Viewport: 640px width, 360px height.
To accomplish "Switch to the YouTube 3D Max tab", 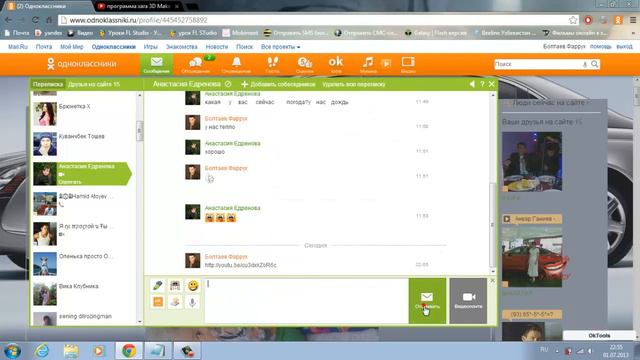I will [x=137, y=6].
